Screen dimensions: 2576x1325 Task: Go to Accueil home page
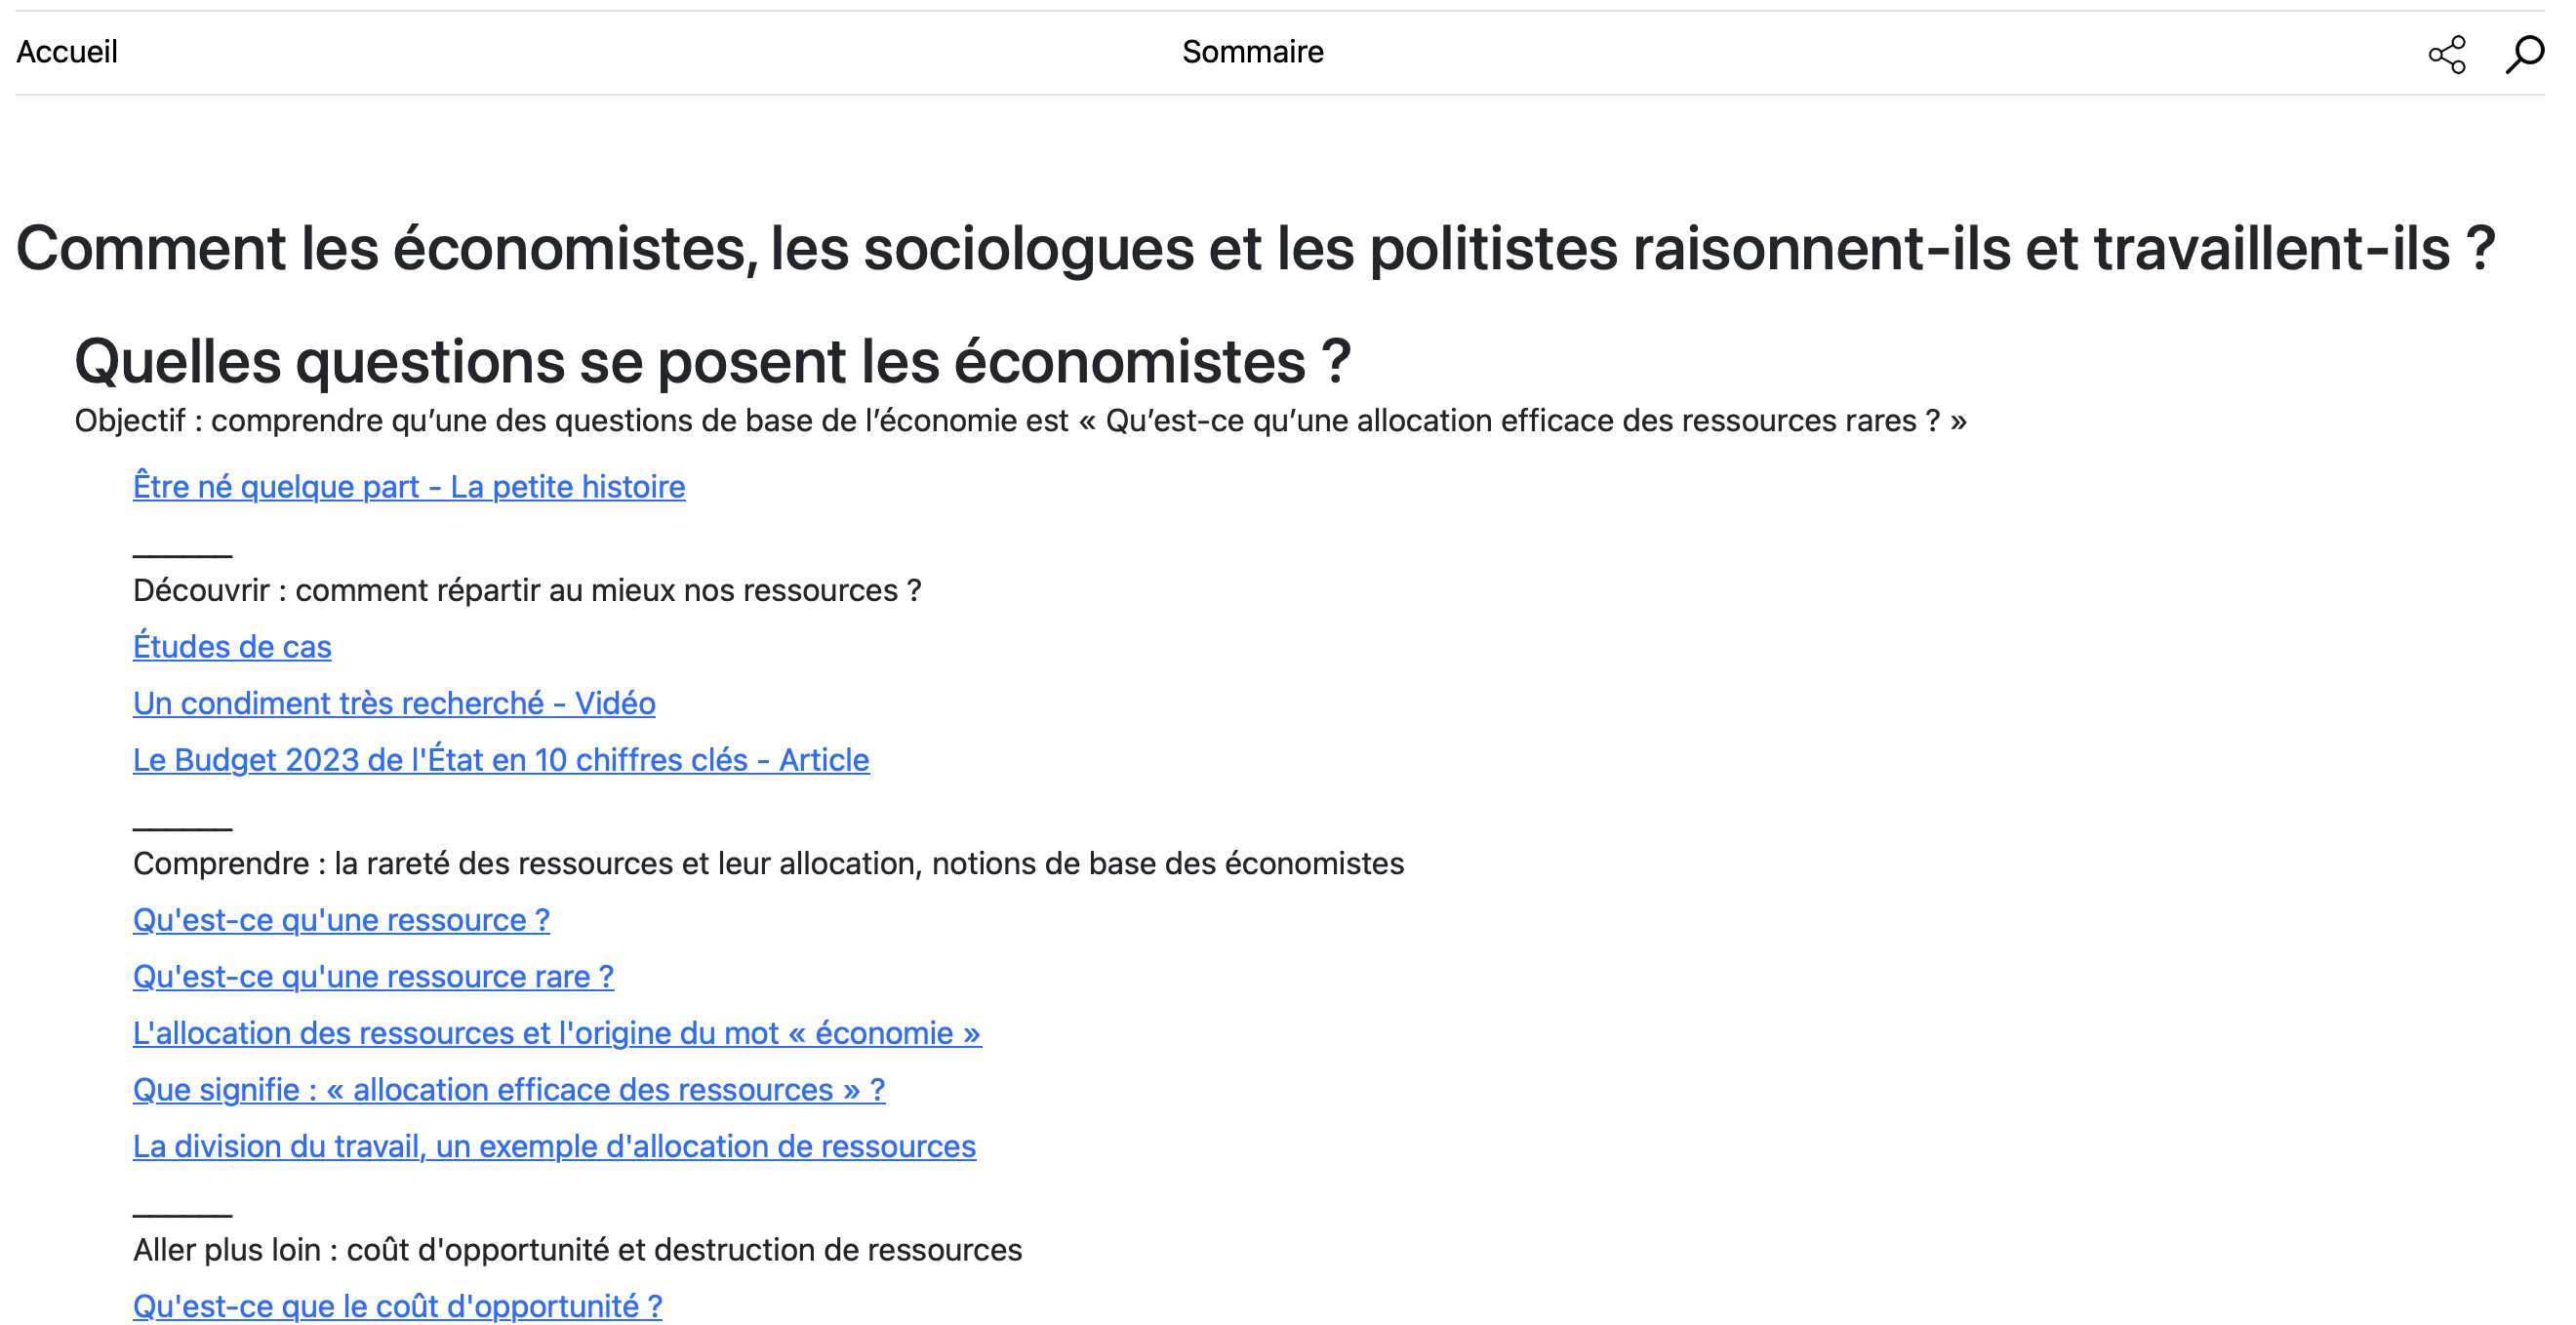tap(67, 52)
